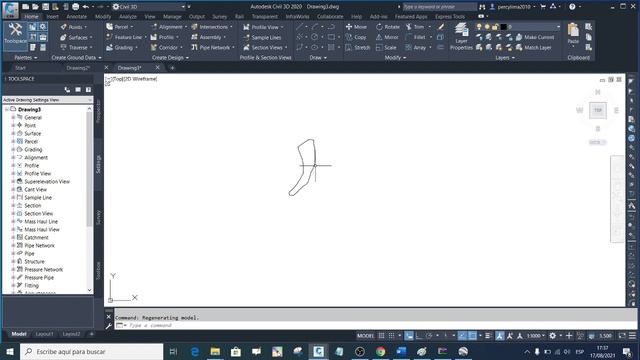The height and width of the screenshot is (360, 640).
Task: Click the Move tool in Modify panel
Action: click(x=356, y=27)
